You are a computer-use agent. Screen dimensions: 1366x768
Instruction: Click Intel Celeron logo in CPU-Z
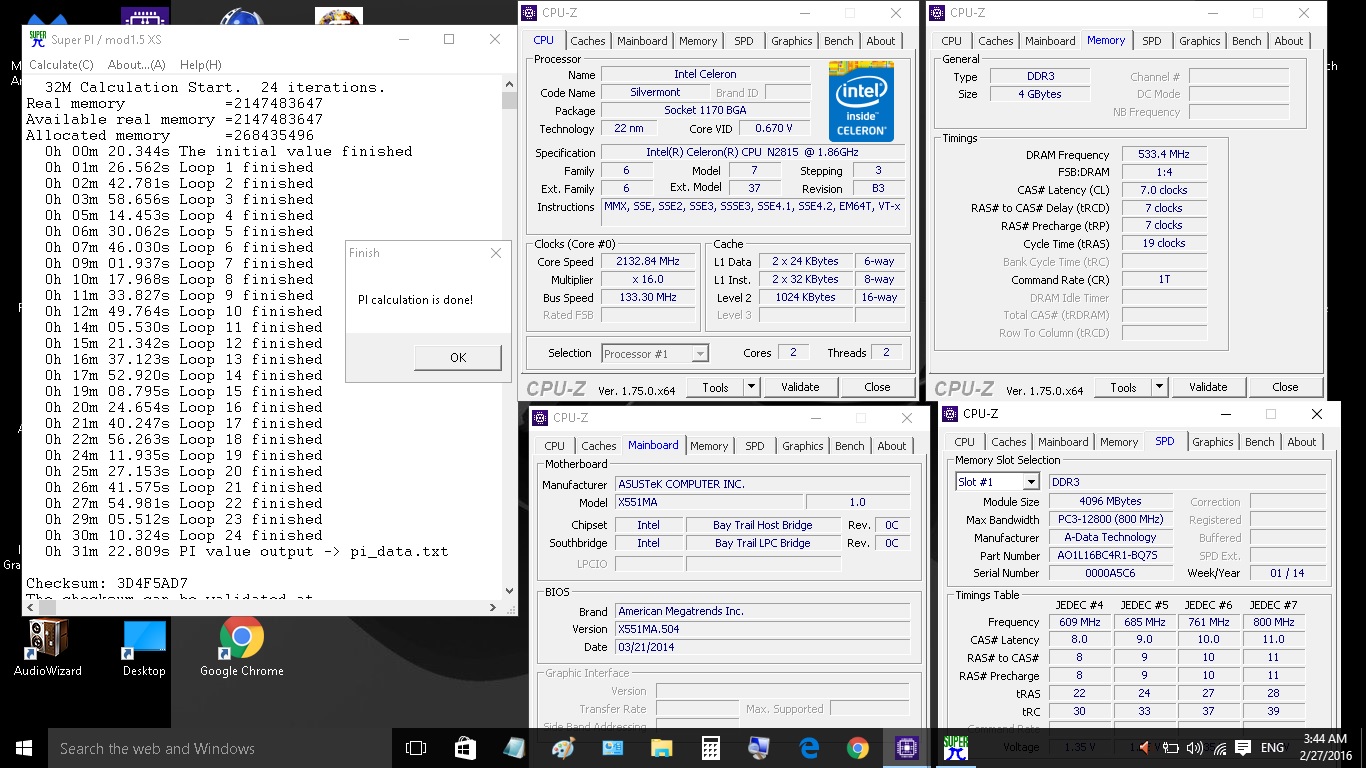pyautogui.click(x=861, y=101)
